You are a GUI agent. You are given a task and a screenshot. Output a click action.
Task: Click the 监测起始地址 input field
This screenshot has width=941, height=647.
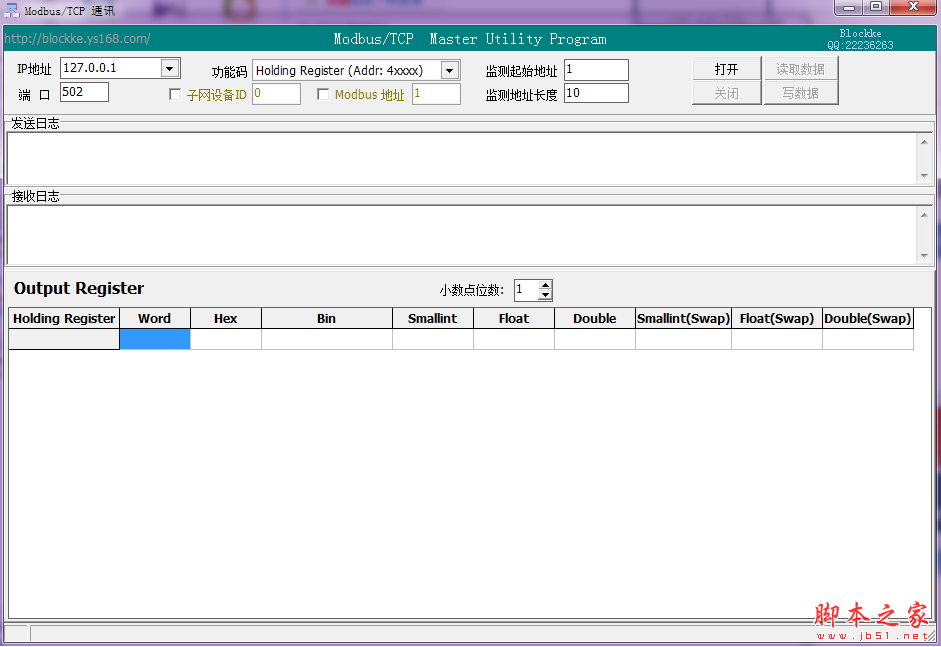point(596,70)
